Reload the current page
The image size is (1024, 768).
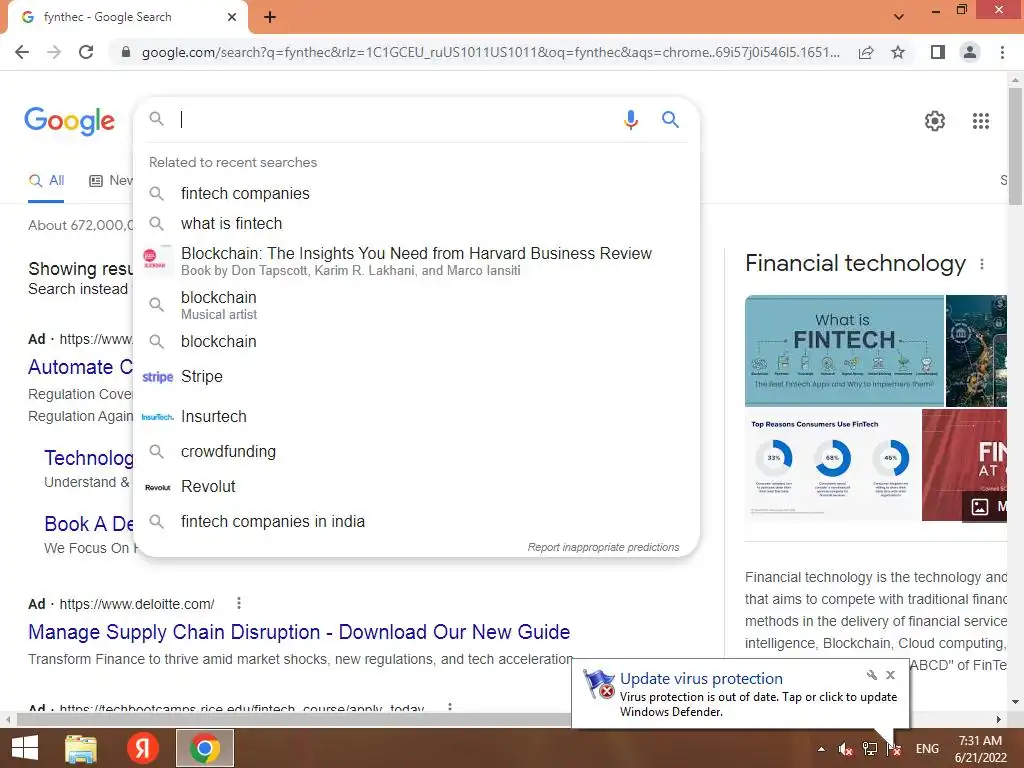(x=86, y=52)
